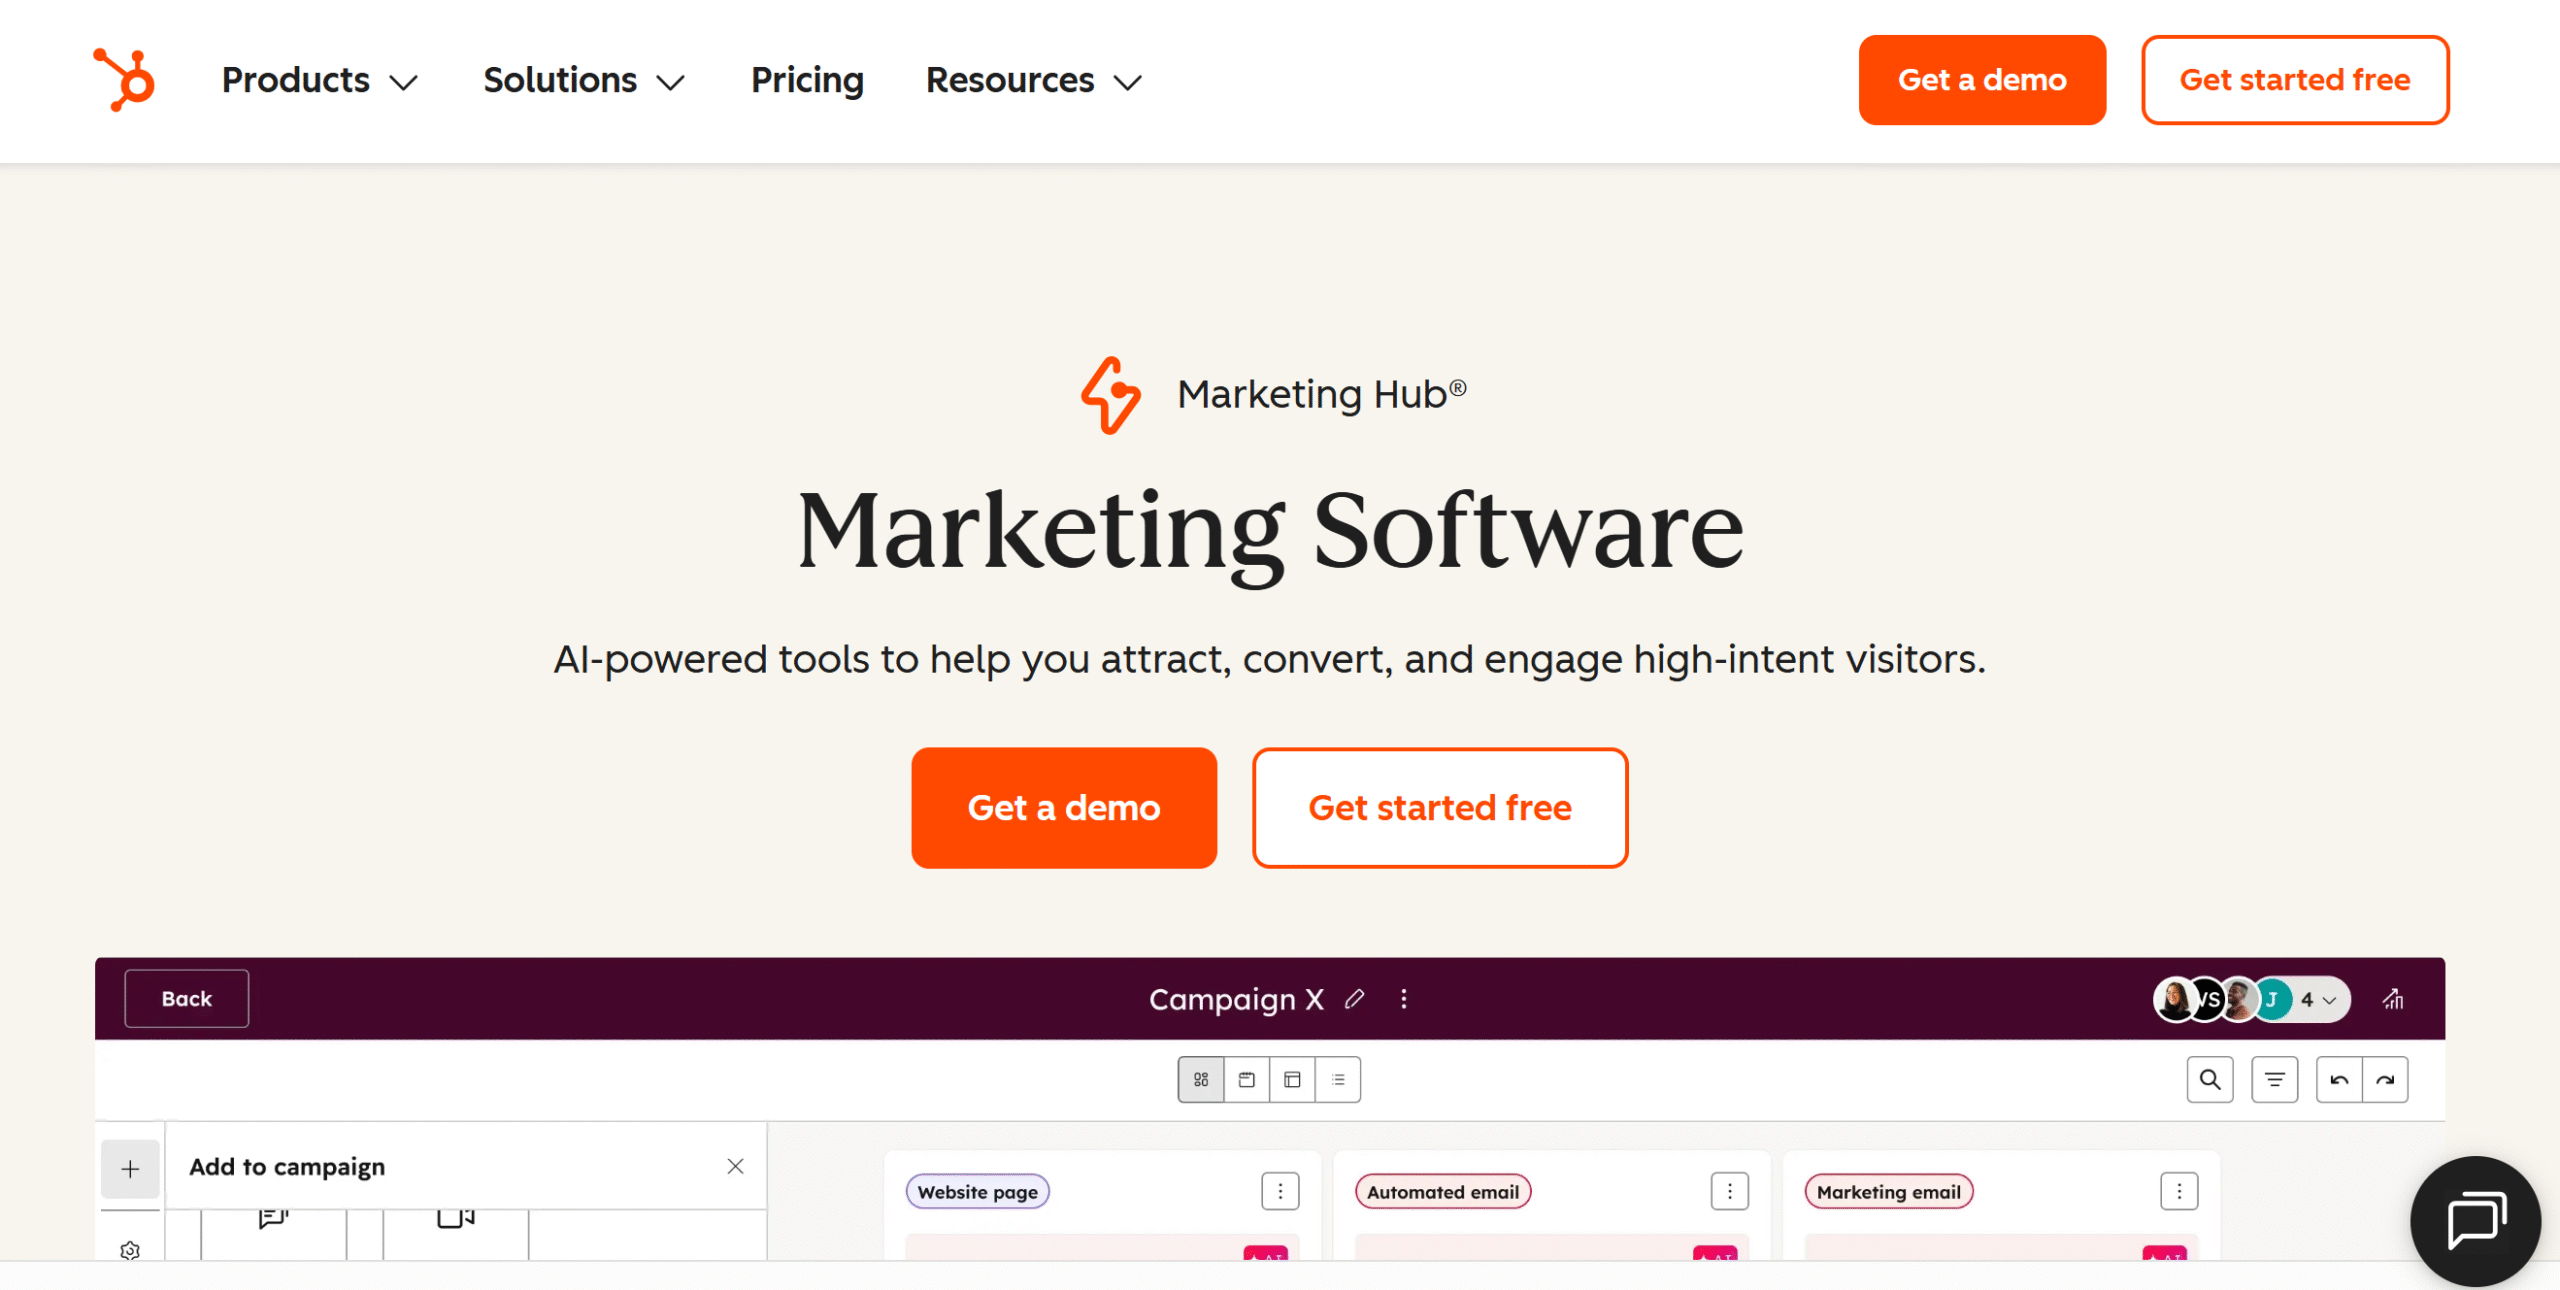Click the undo arrow

(2339, 1079)
